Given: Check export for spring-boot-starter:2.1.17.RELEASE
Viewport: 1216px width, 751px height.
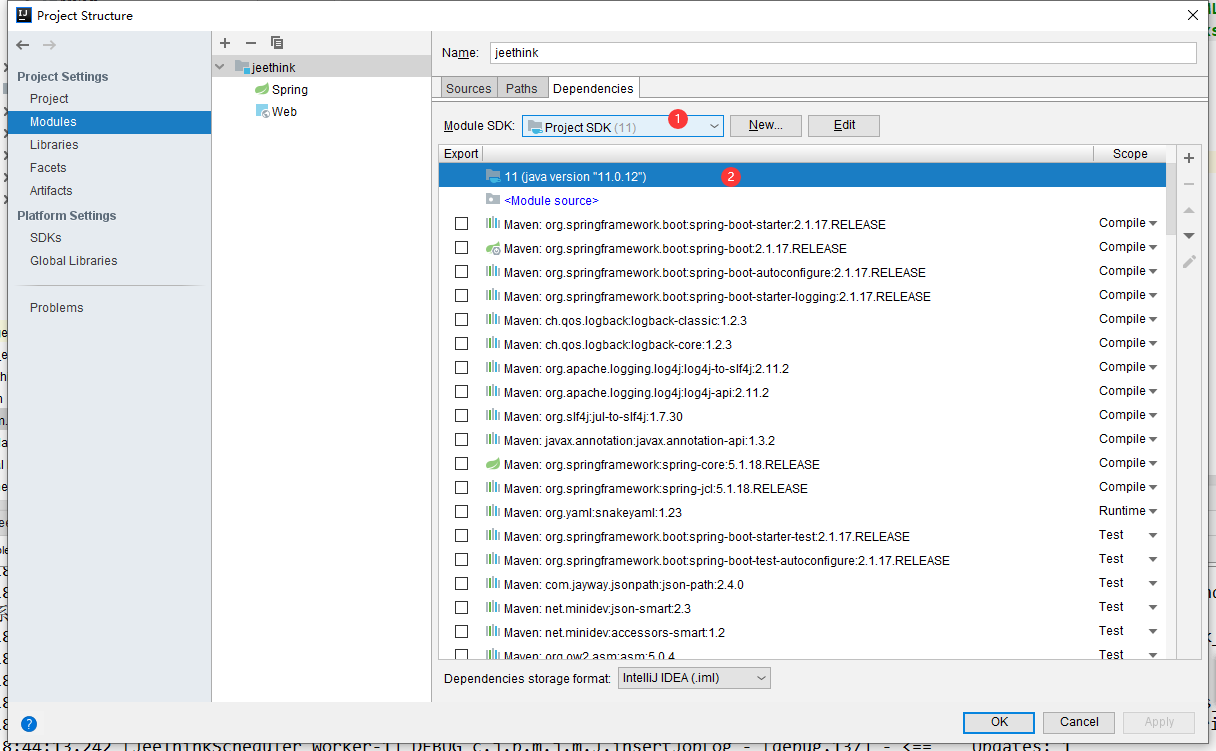Looking at the screenshot, I should coord(461,223).
